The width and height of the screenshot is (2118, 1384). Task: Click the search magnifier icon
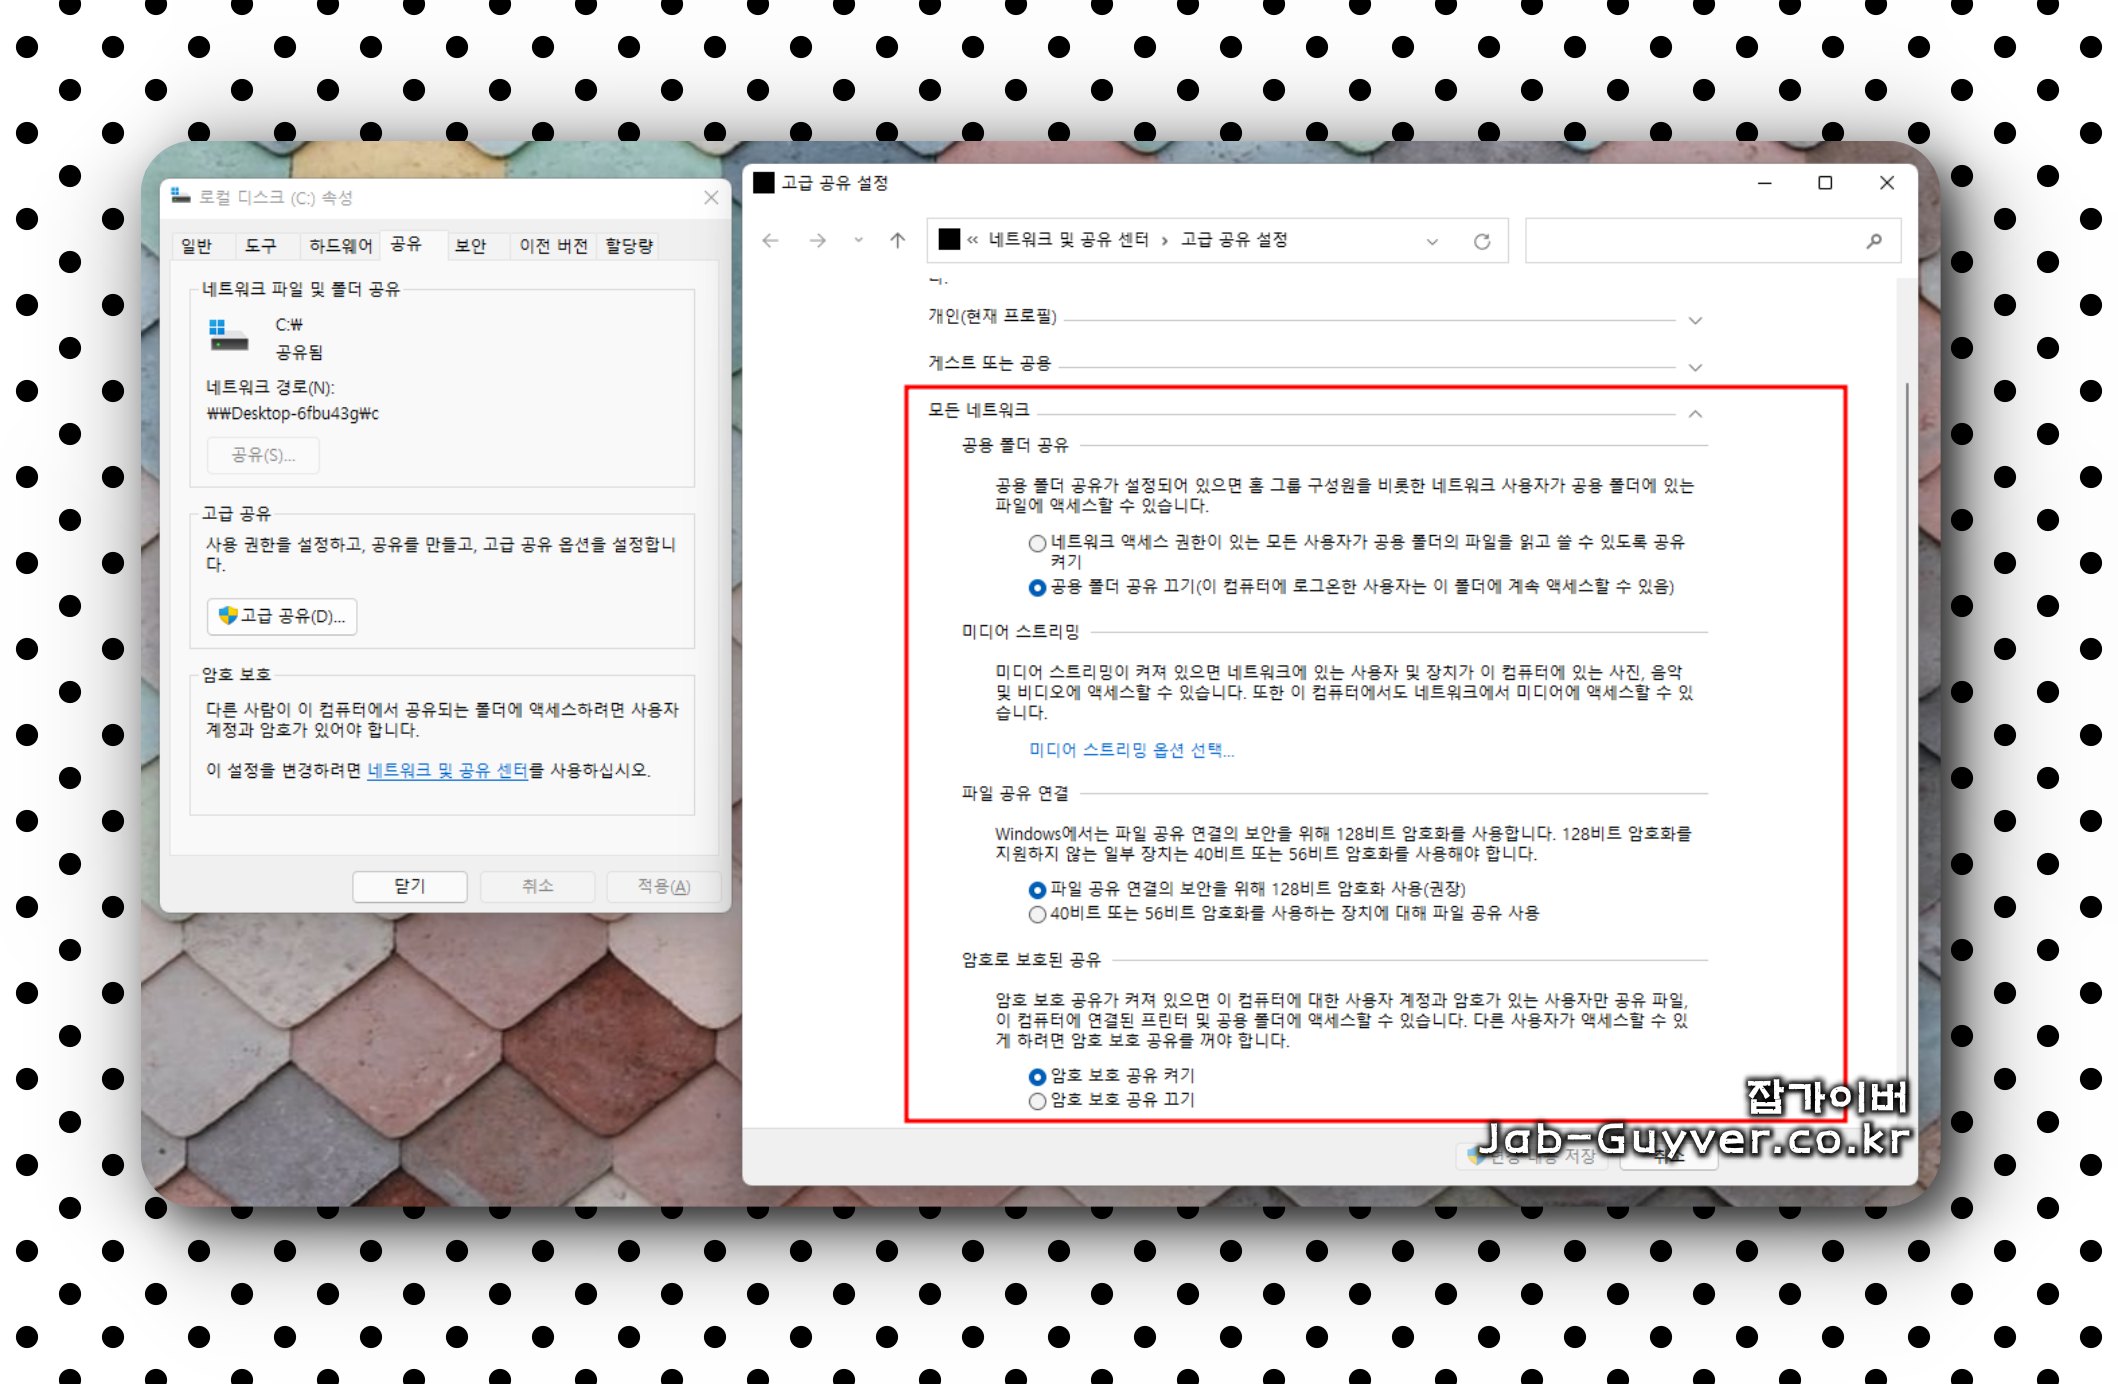click(x=1874, y=240)
